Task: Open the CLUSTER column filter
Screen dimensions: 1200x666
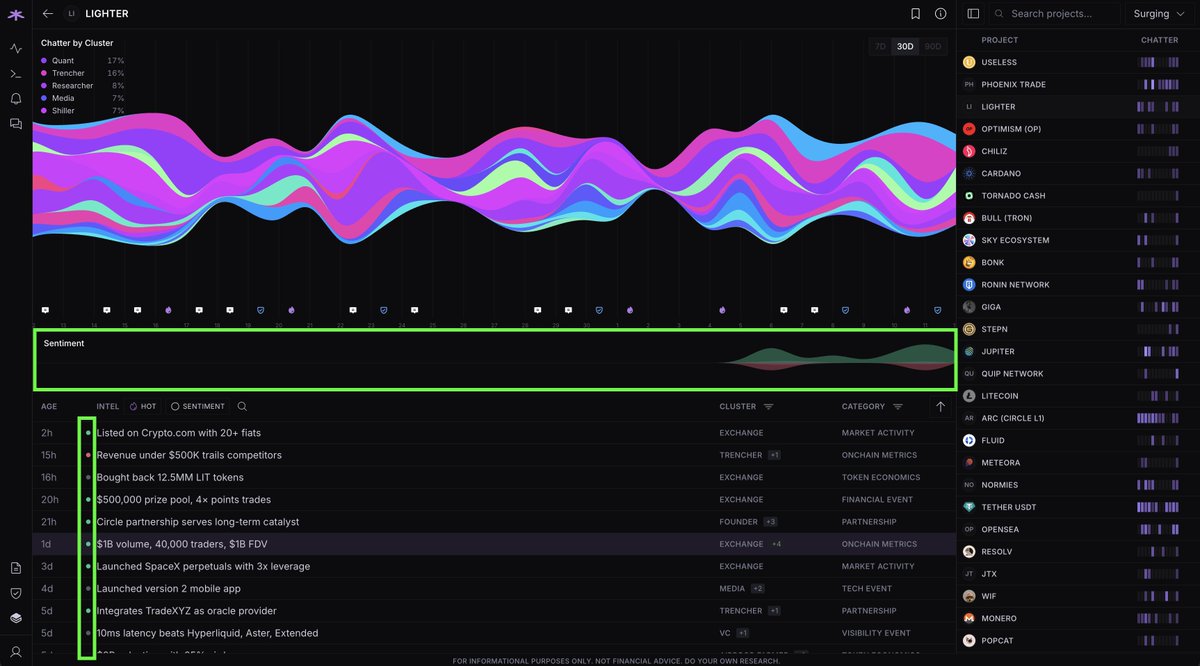Action: tap(768, 407)
